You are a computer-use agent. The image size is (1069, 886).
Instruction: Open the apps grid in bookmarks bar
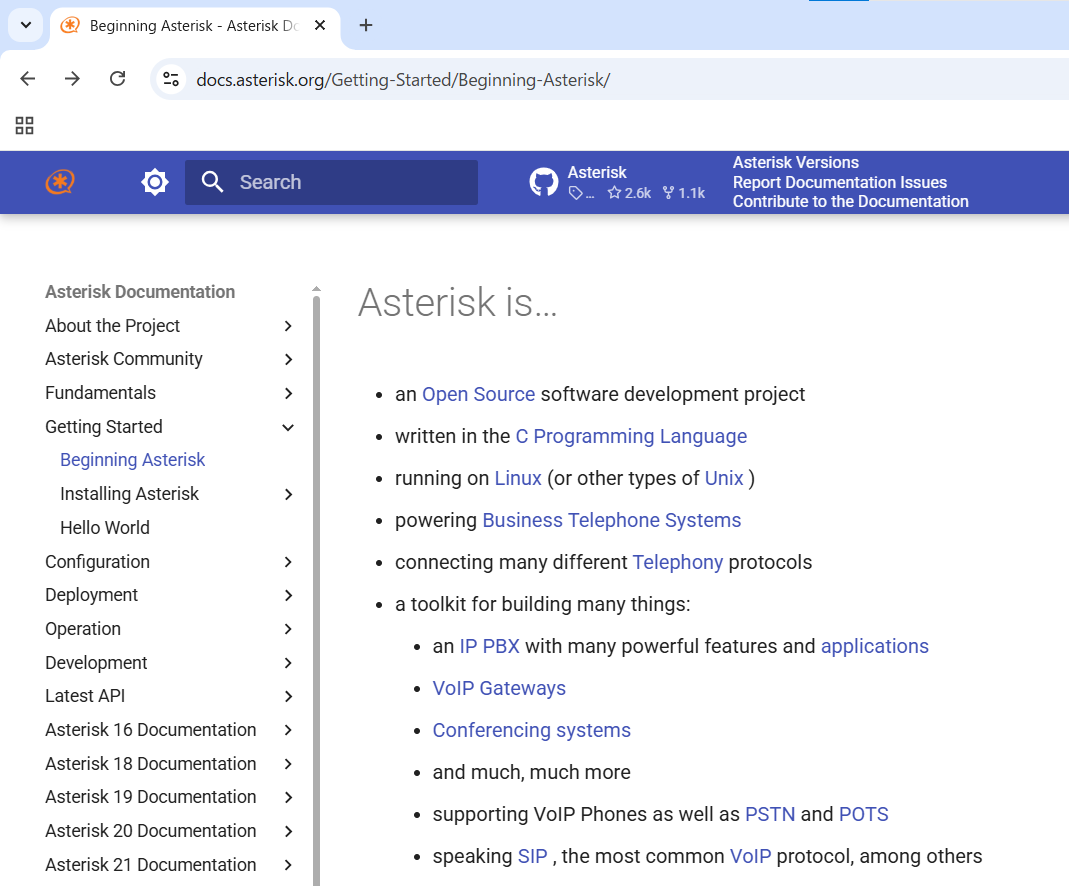[x=25, y=125]
